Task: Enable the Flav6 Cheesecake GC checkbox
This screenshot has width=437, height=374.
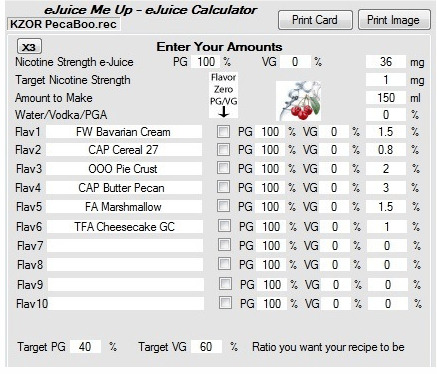Action: click(224, 226)
